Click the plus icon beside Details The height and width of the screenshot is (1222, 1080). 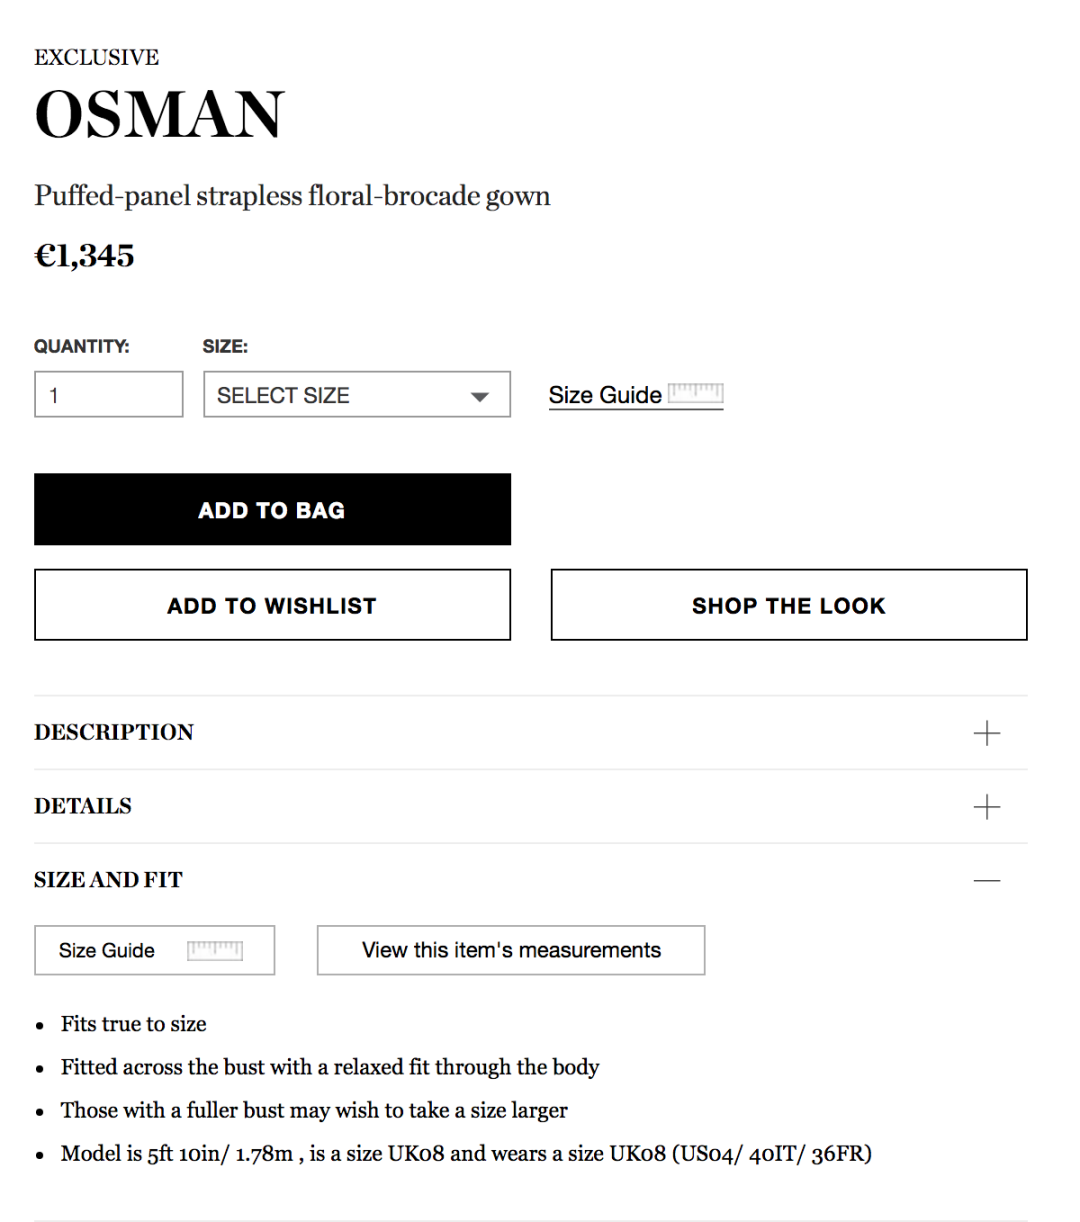point(986,807)
